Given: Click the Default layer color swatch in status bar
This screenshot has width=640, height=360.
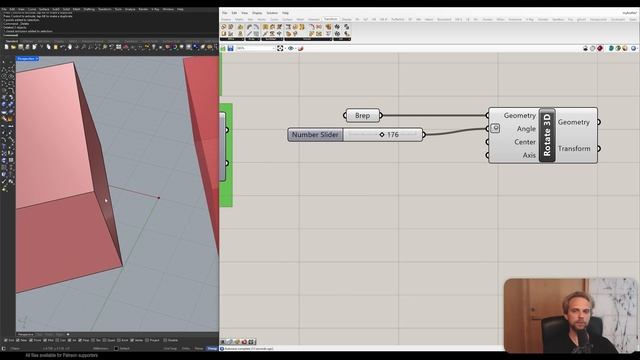Looking at the screenshot, I should pyautogui.click(x=116, y=349).
